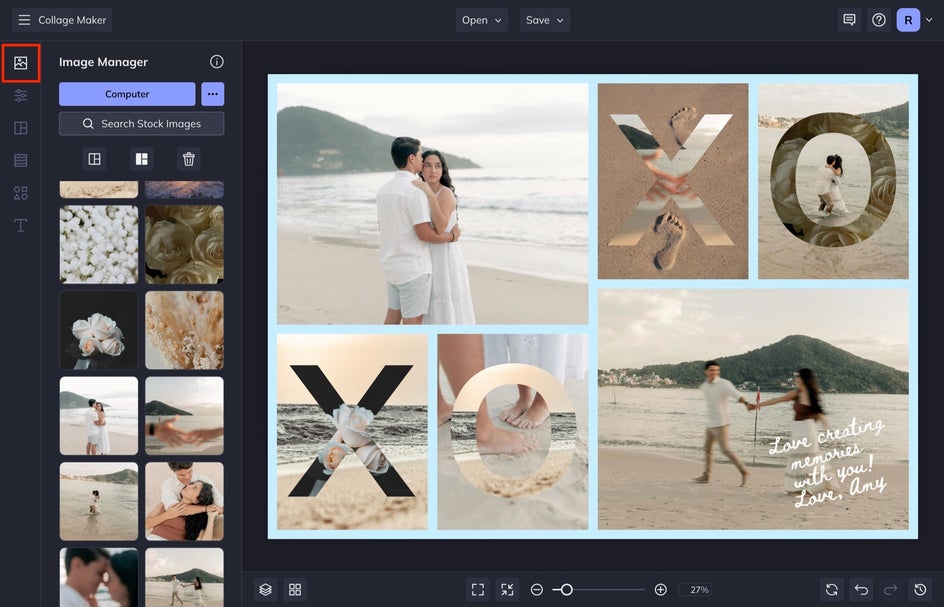Click Search Stock Images button

141,124
